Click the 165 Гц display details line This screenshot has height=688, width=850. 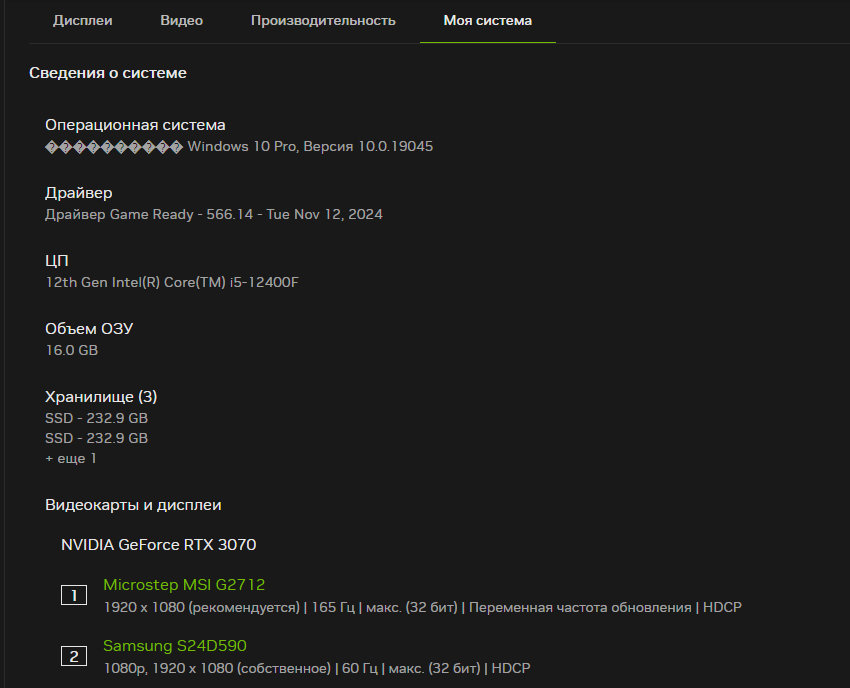tap(422, 607)
